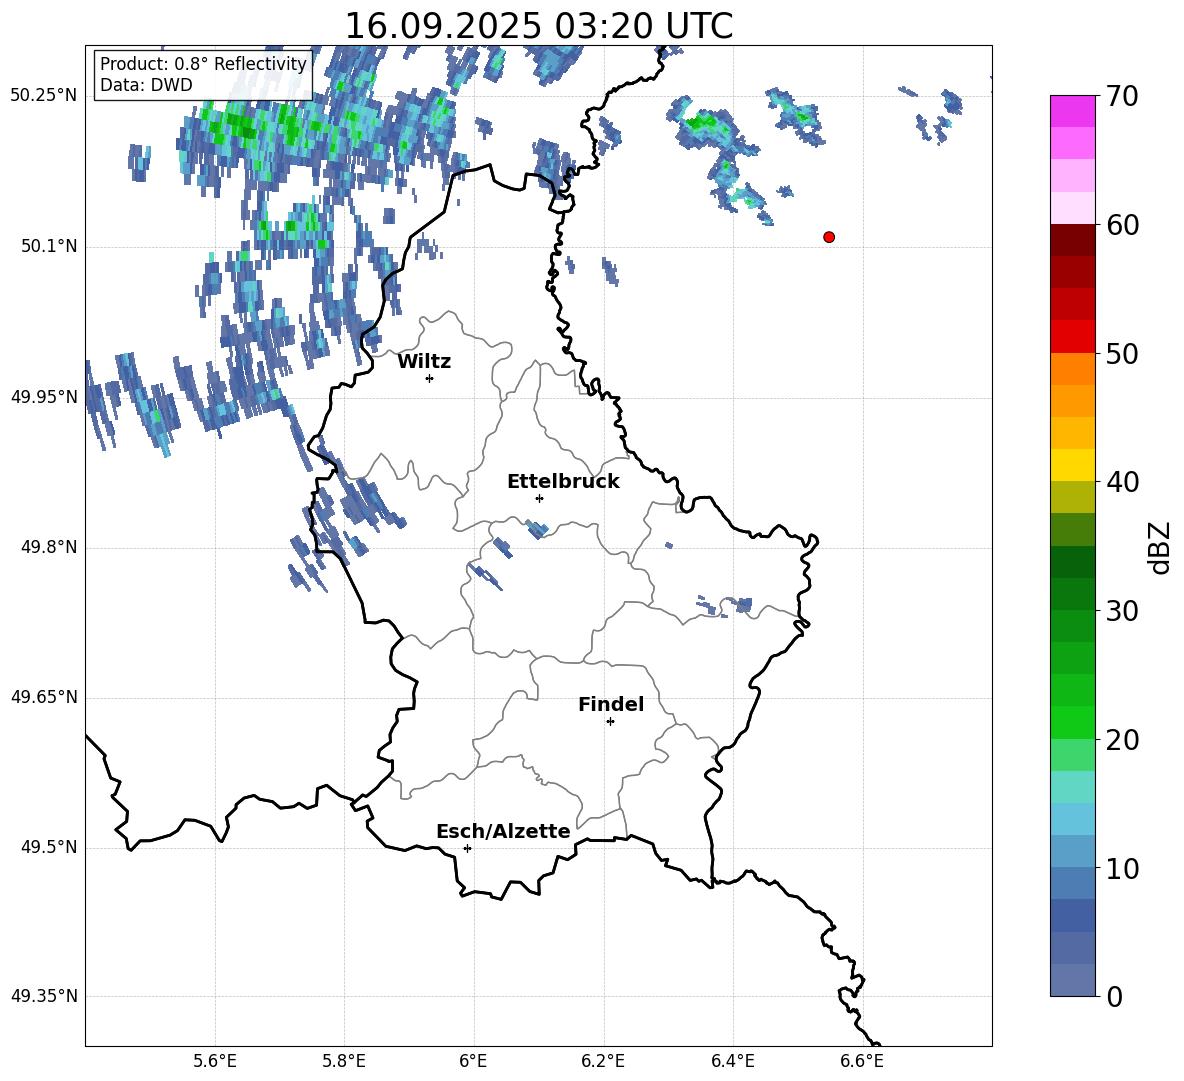Viewport: 1184px width, 1081px height.
Task: Click the 6.2°E longitude label
Action: click(603, 1061)
